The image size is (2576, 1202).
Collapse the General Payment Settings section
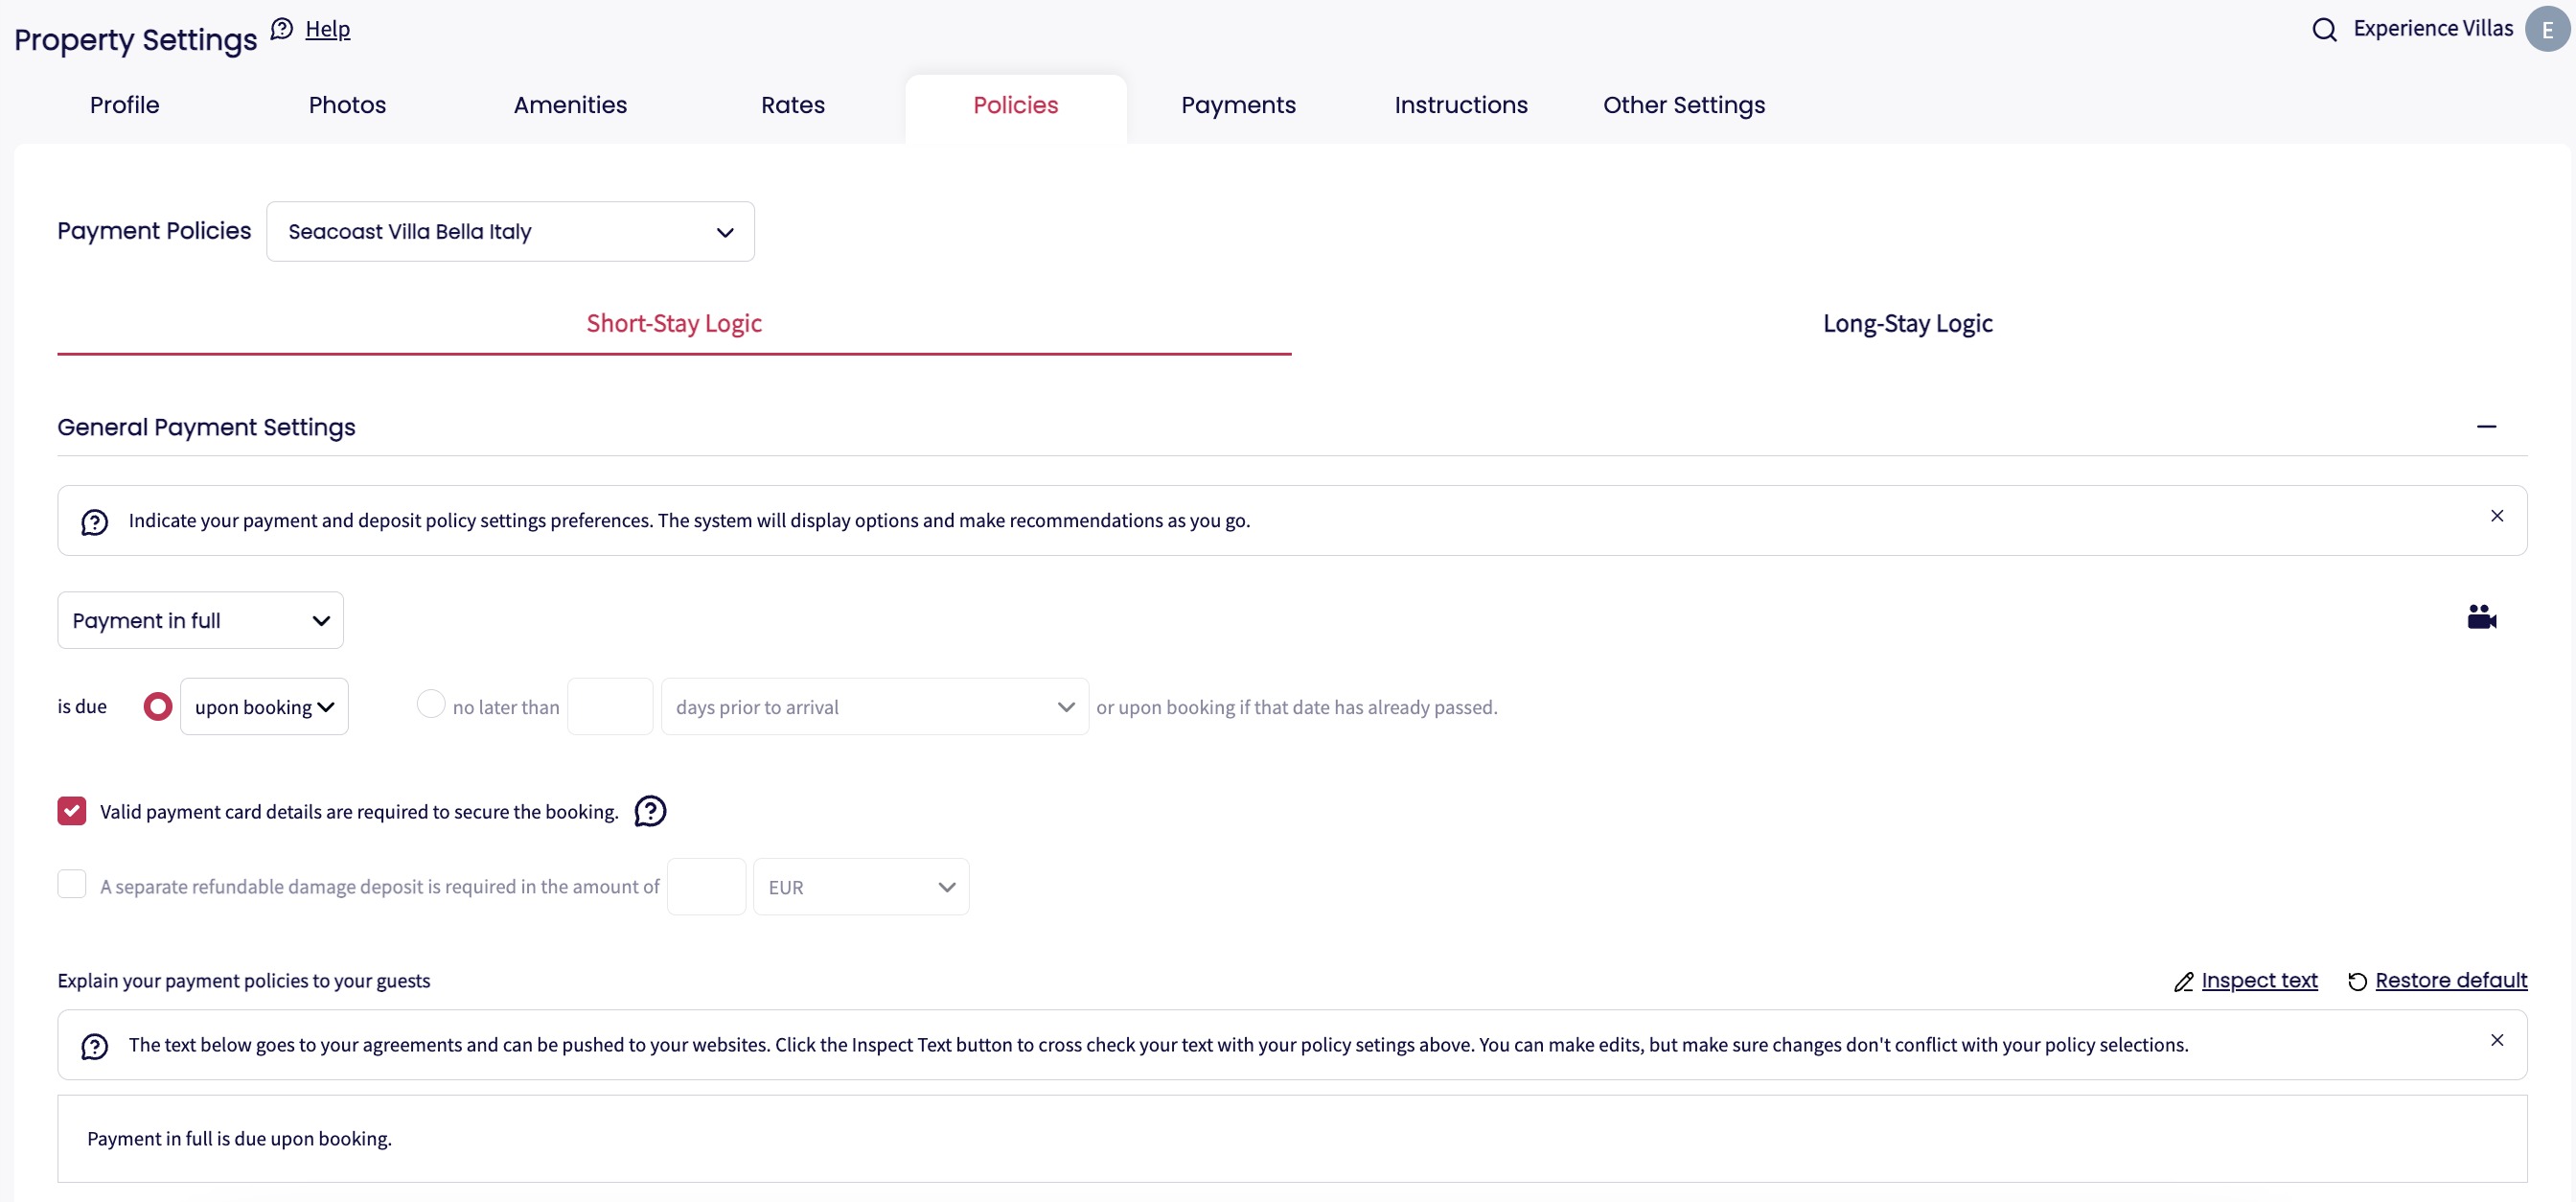tap(2486, 427)
